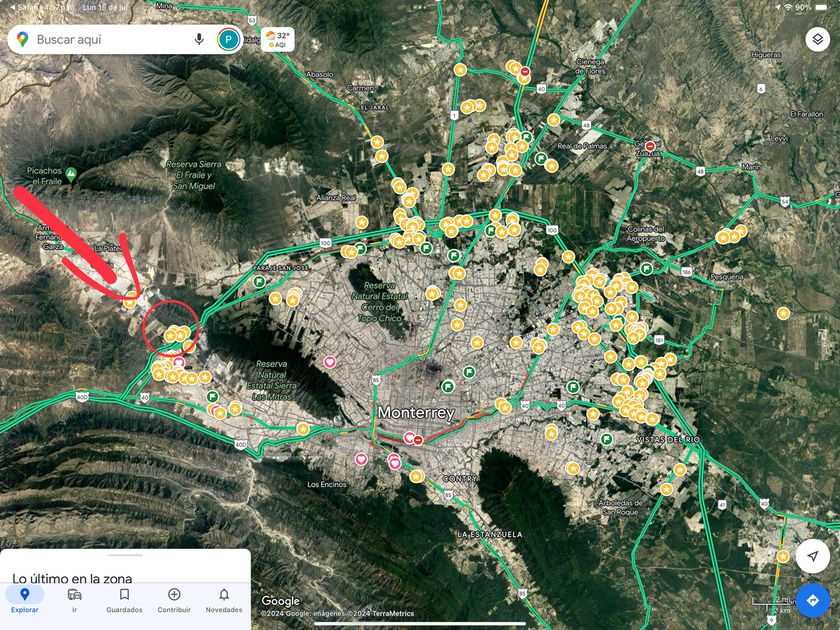
Task: Tap the 'Higueras' town label
Action: pos(766,55)
